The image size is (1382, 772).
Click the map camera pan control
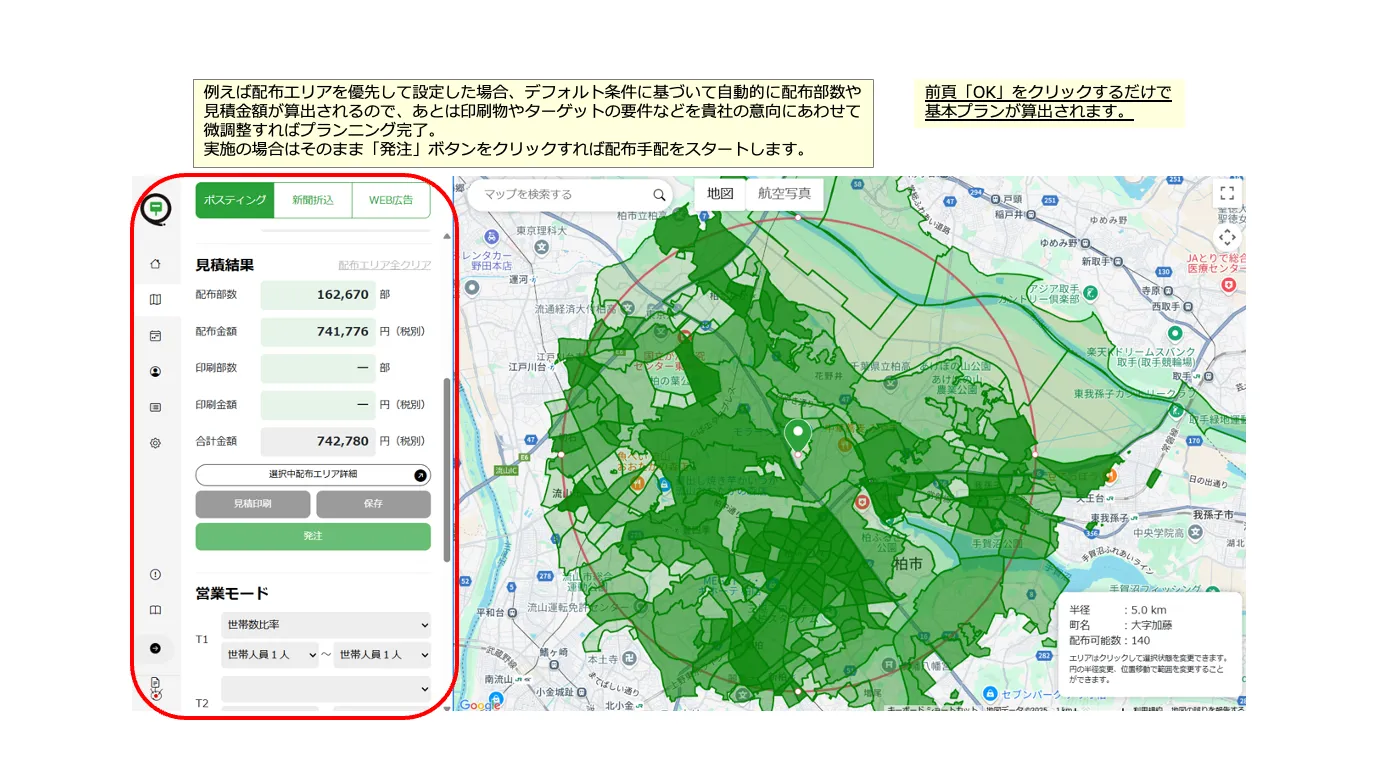coord(1227,237)
